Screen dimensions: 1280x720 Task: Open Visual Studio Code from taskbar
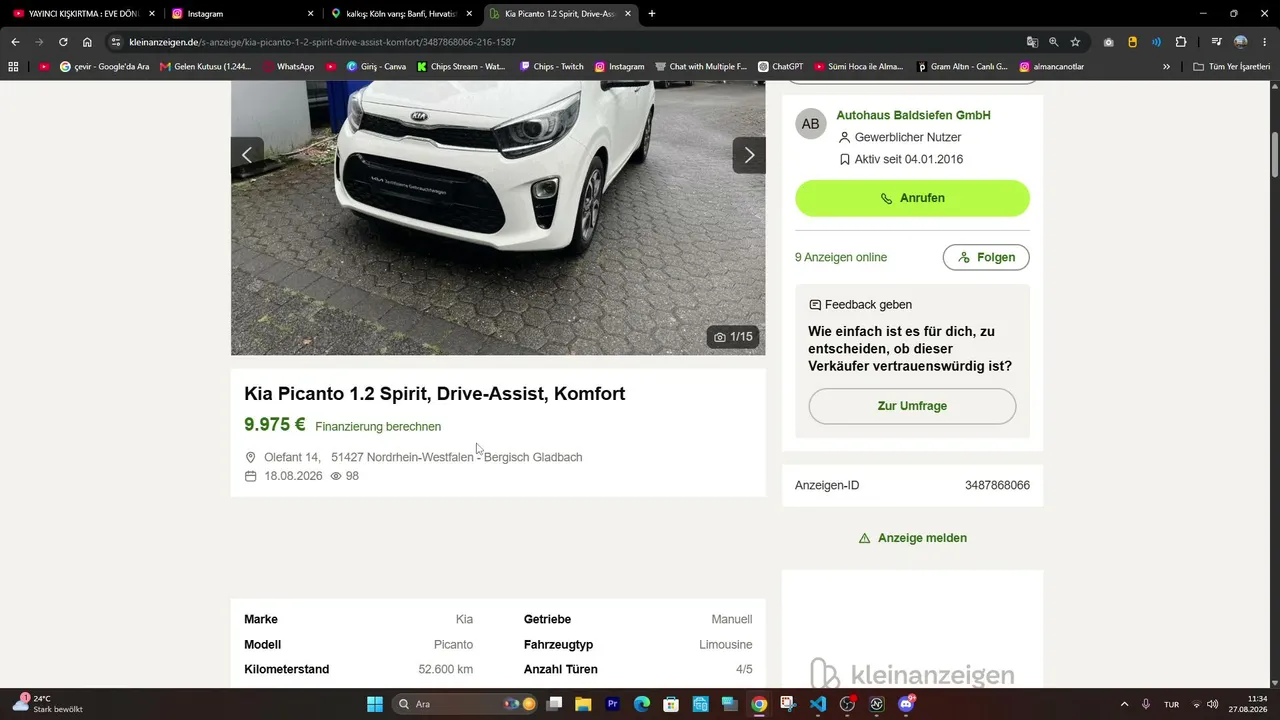(818, 704)
